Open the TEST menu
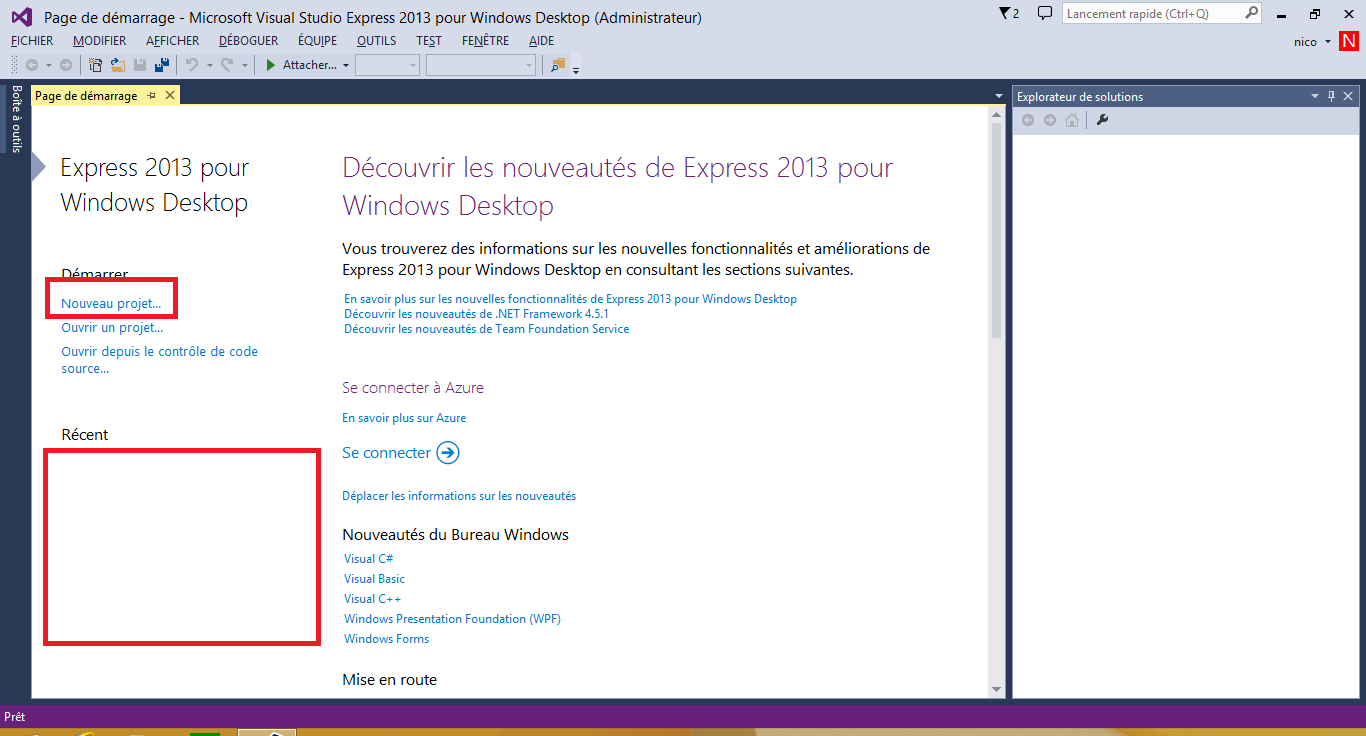This screenshot has width=1366, height=736. [x=429, y=41]
